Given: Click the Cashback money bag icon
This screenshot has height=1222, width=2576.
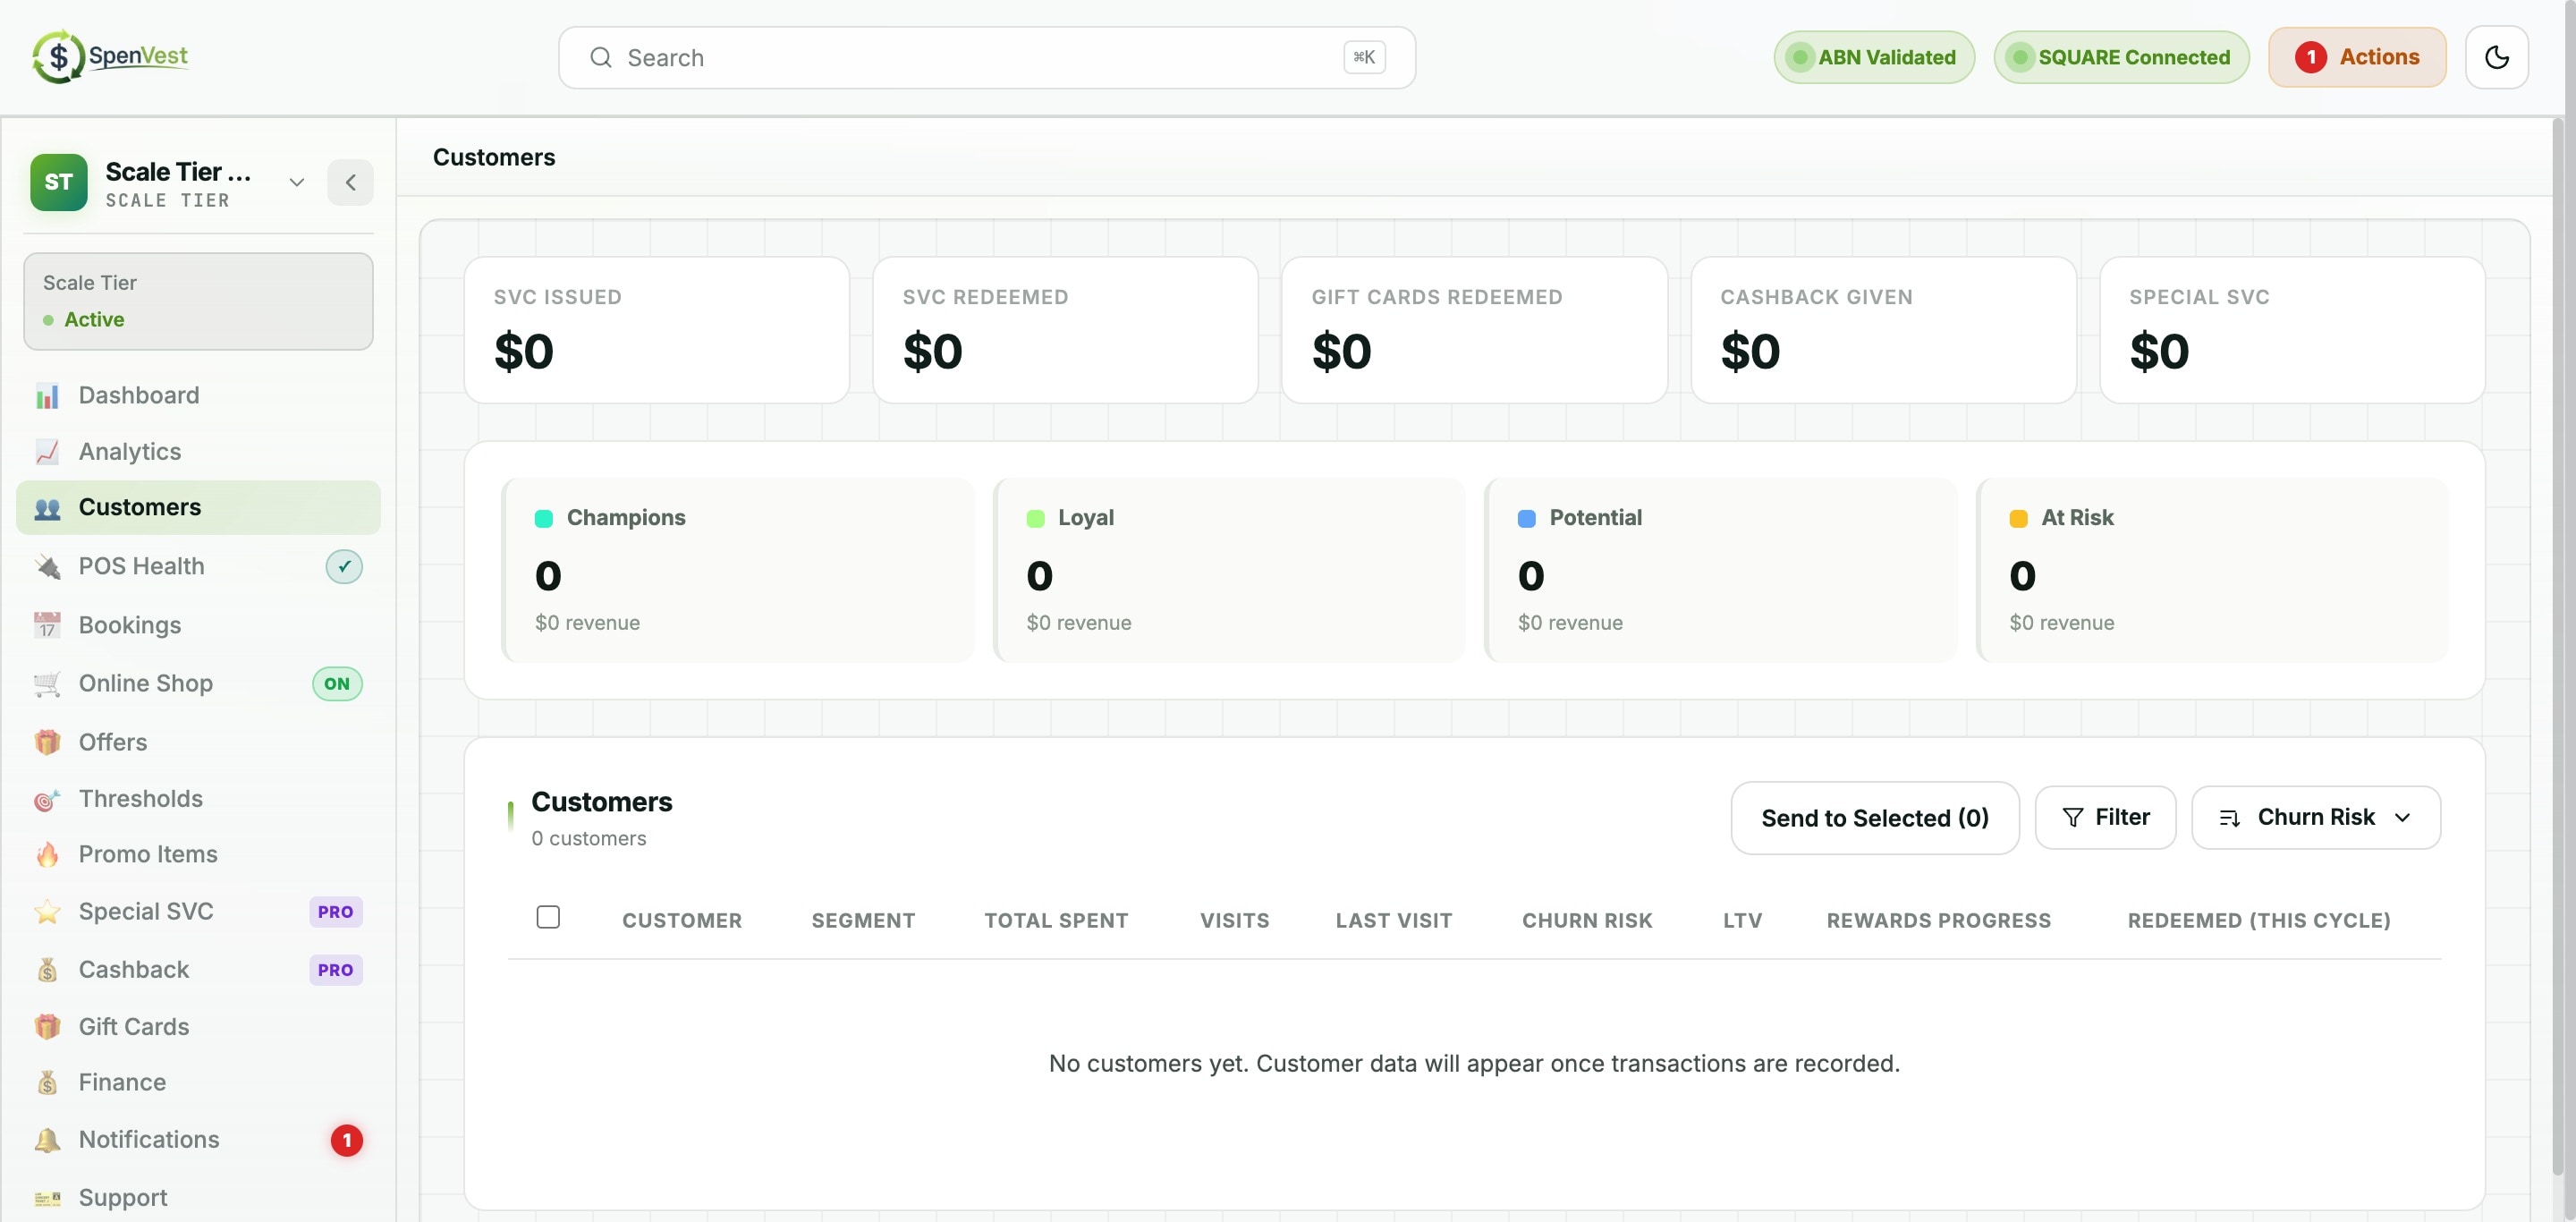Looking at the screenshot, I should 47,970.
